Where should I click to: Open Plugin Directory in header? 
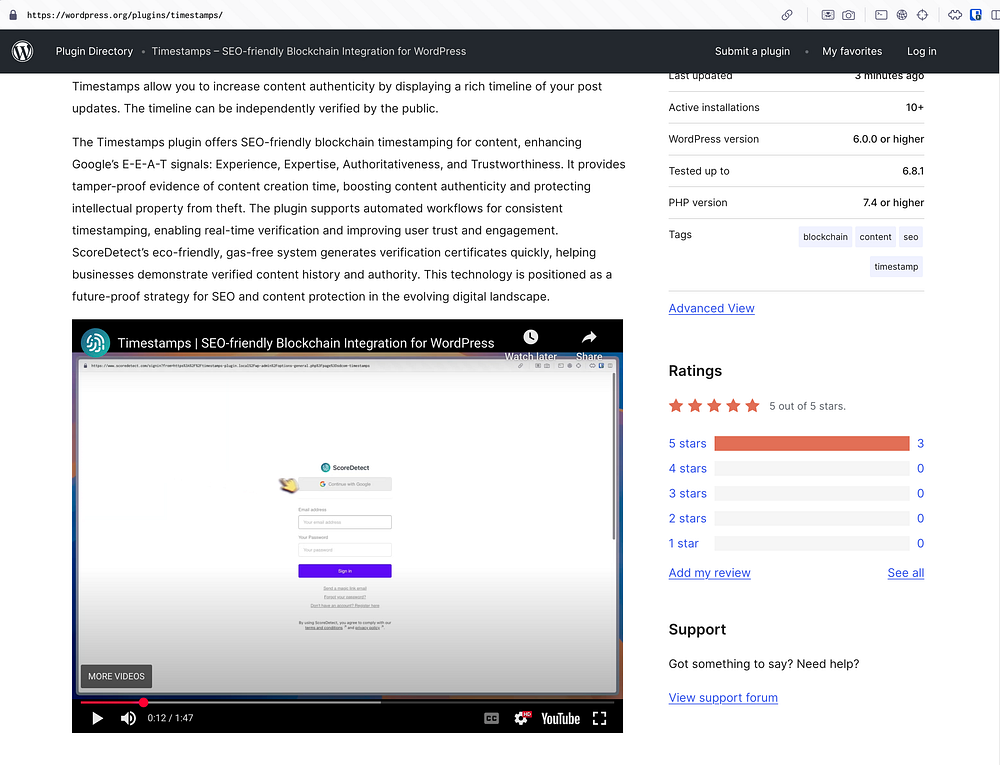coord(94,51)
